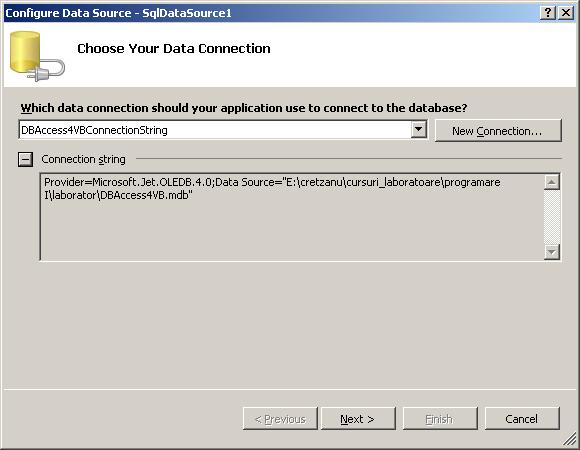This screenshot has width=580, height=450.
Task: Click the disabled Finish button
Action: pyautogui.click(x=440, y=419)
